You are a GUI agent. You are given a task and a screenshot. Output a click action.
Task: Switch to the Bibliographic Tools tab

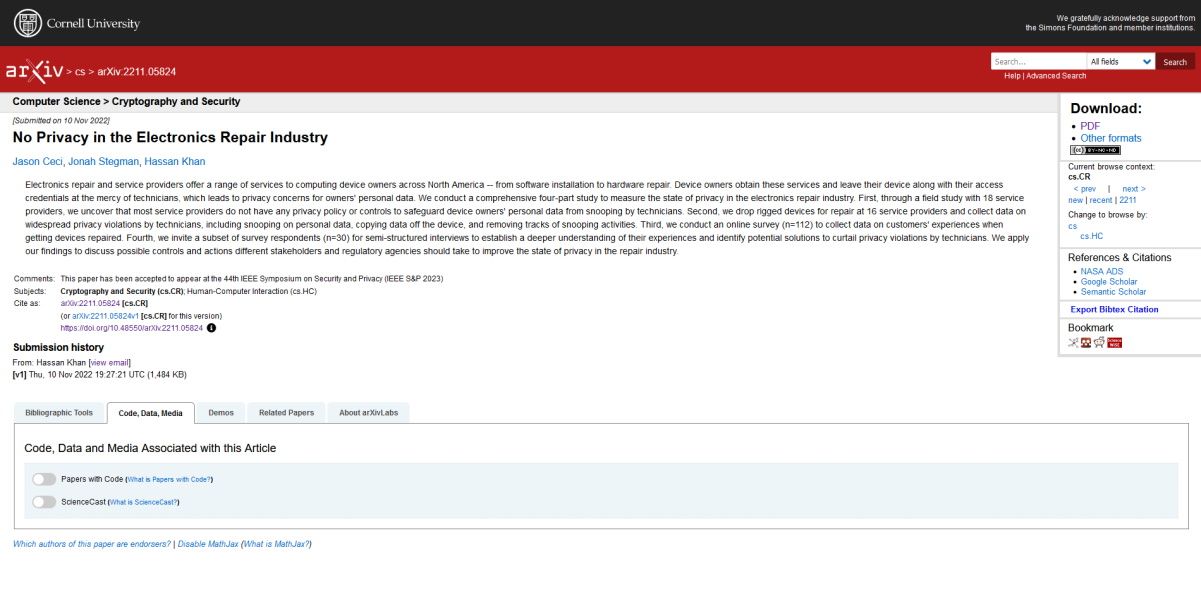(x=59, y=413)
